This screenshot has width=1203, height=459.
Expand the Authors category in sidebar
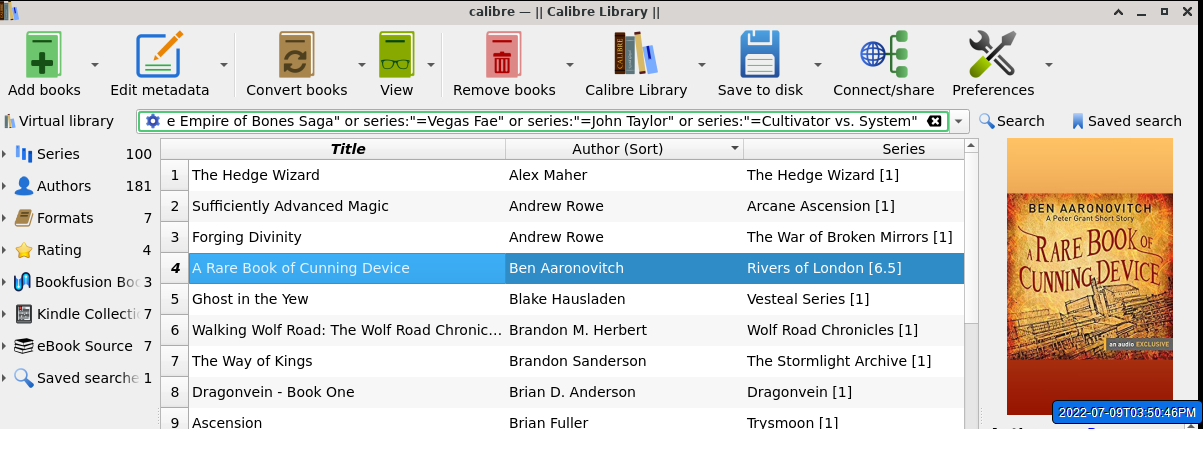pos(5,186)
